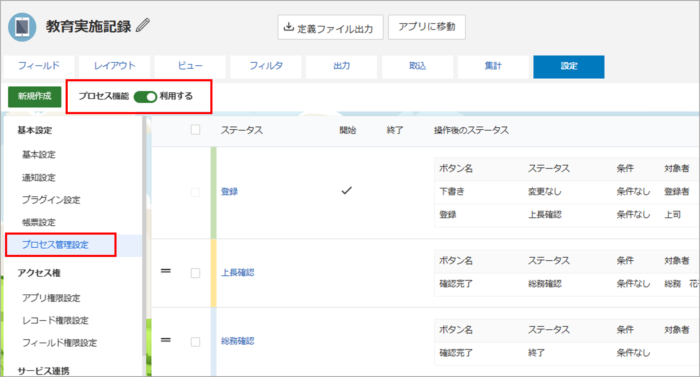Image resolution: width=700 pixels, height=377 pixels.
Task: Click the 定義ファイル出力 button
Action: point(330,28)
